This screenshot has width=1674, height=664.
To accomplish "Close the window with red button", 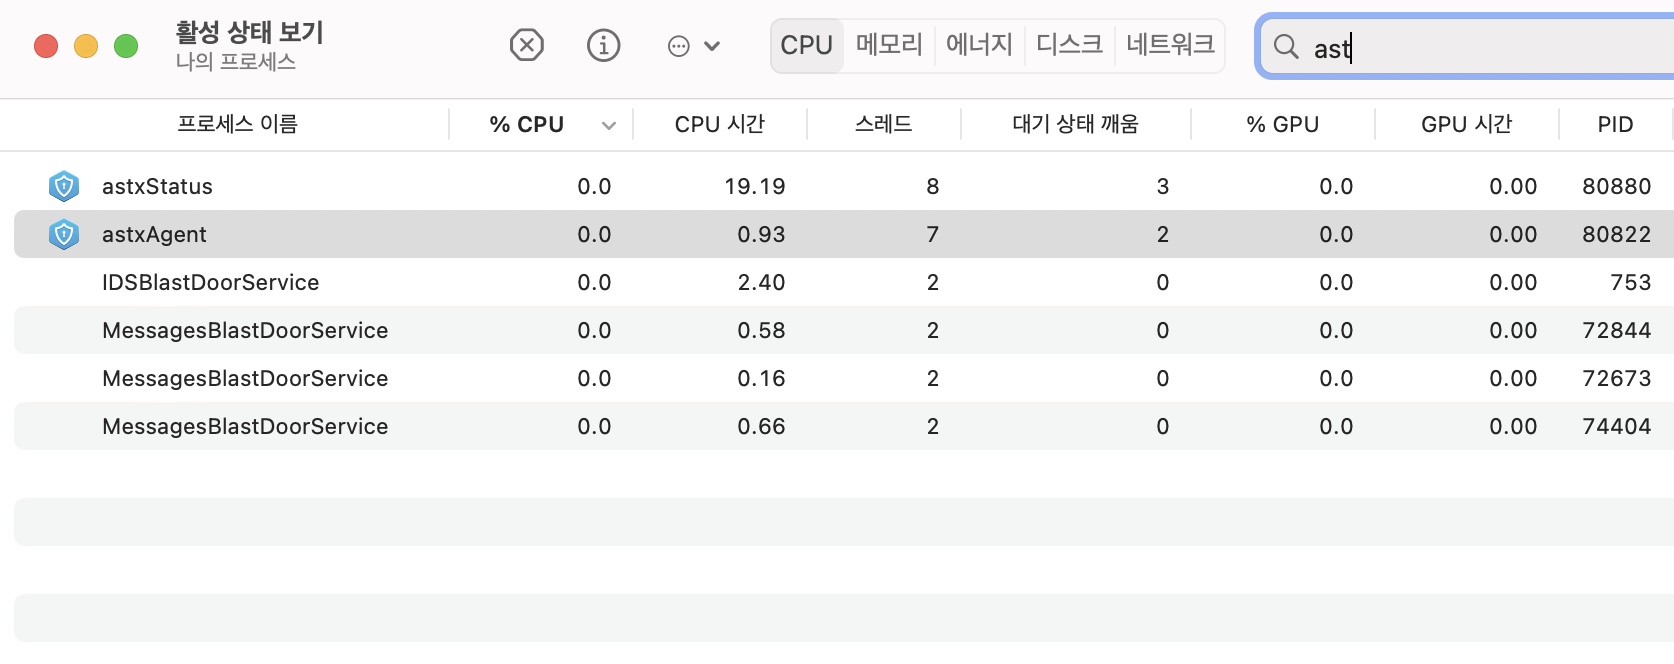I will 46,46.
